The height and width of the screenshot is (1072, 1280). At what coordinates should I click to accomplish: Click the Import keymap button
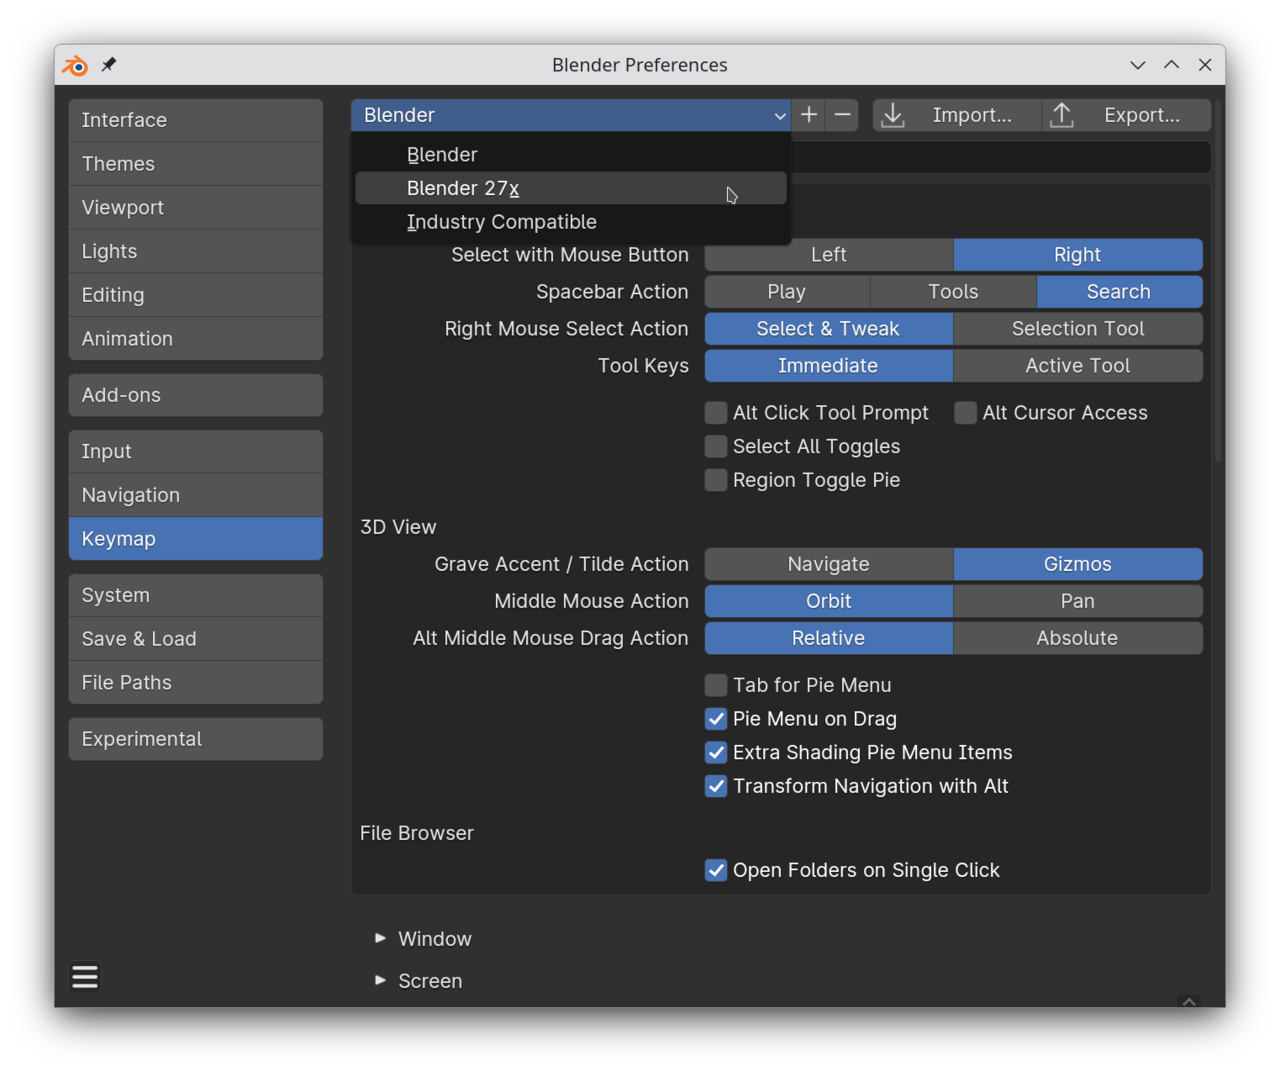956,115
